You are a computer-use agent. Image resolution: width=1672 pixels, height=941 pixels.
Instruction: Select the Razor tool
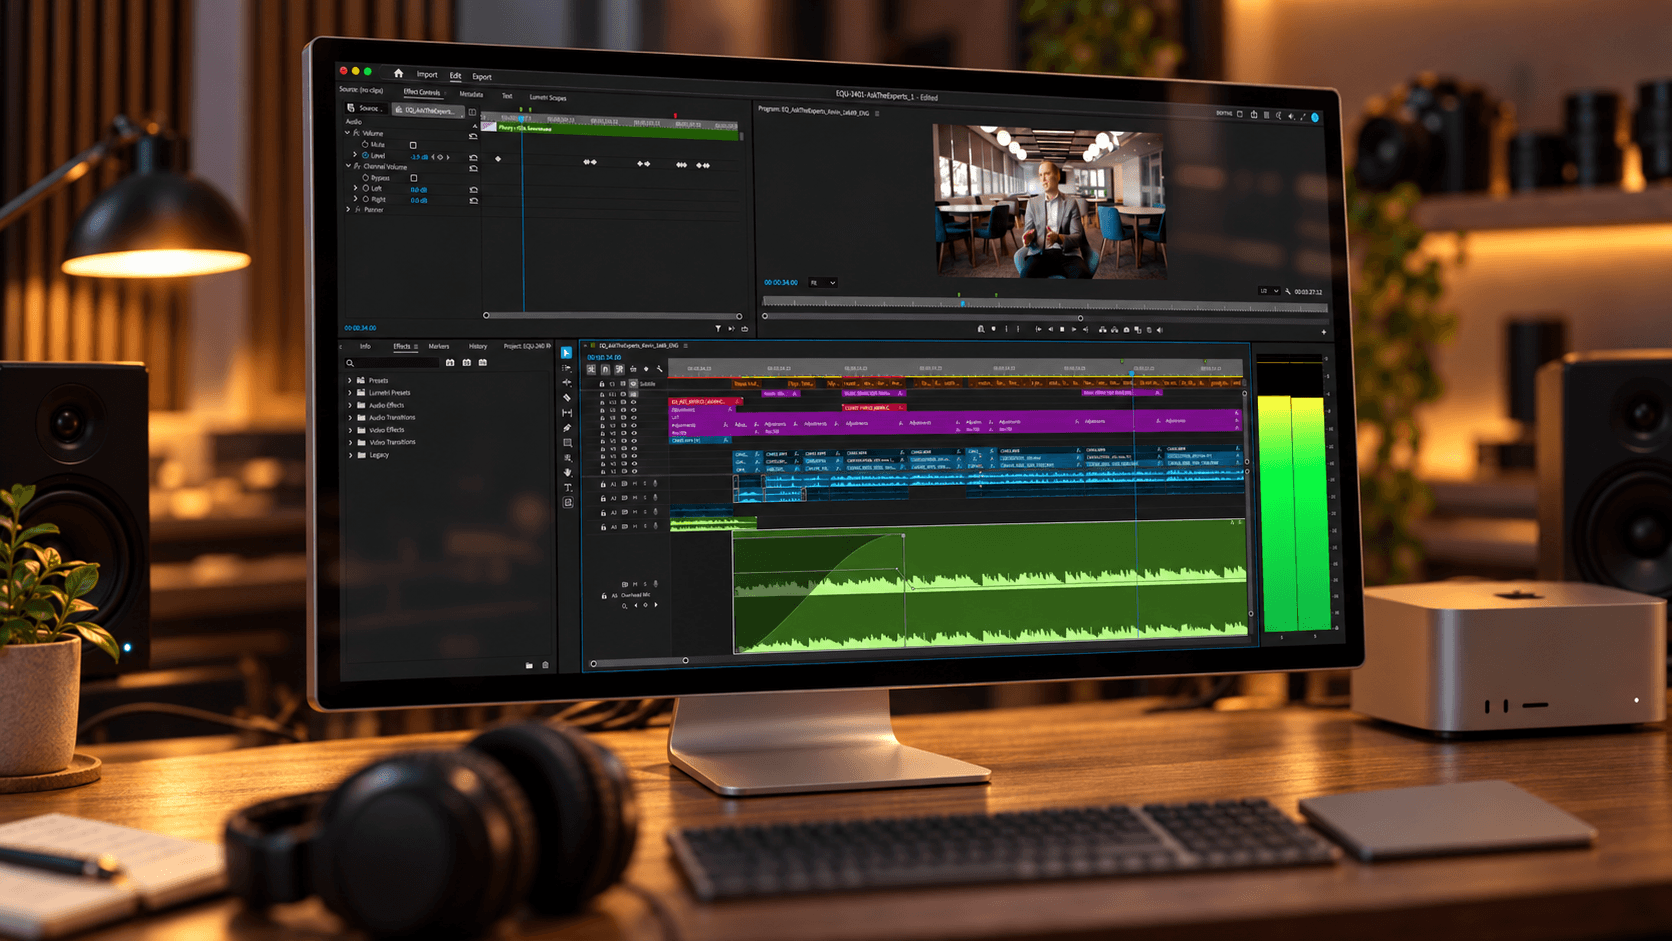[566, 397]
